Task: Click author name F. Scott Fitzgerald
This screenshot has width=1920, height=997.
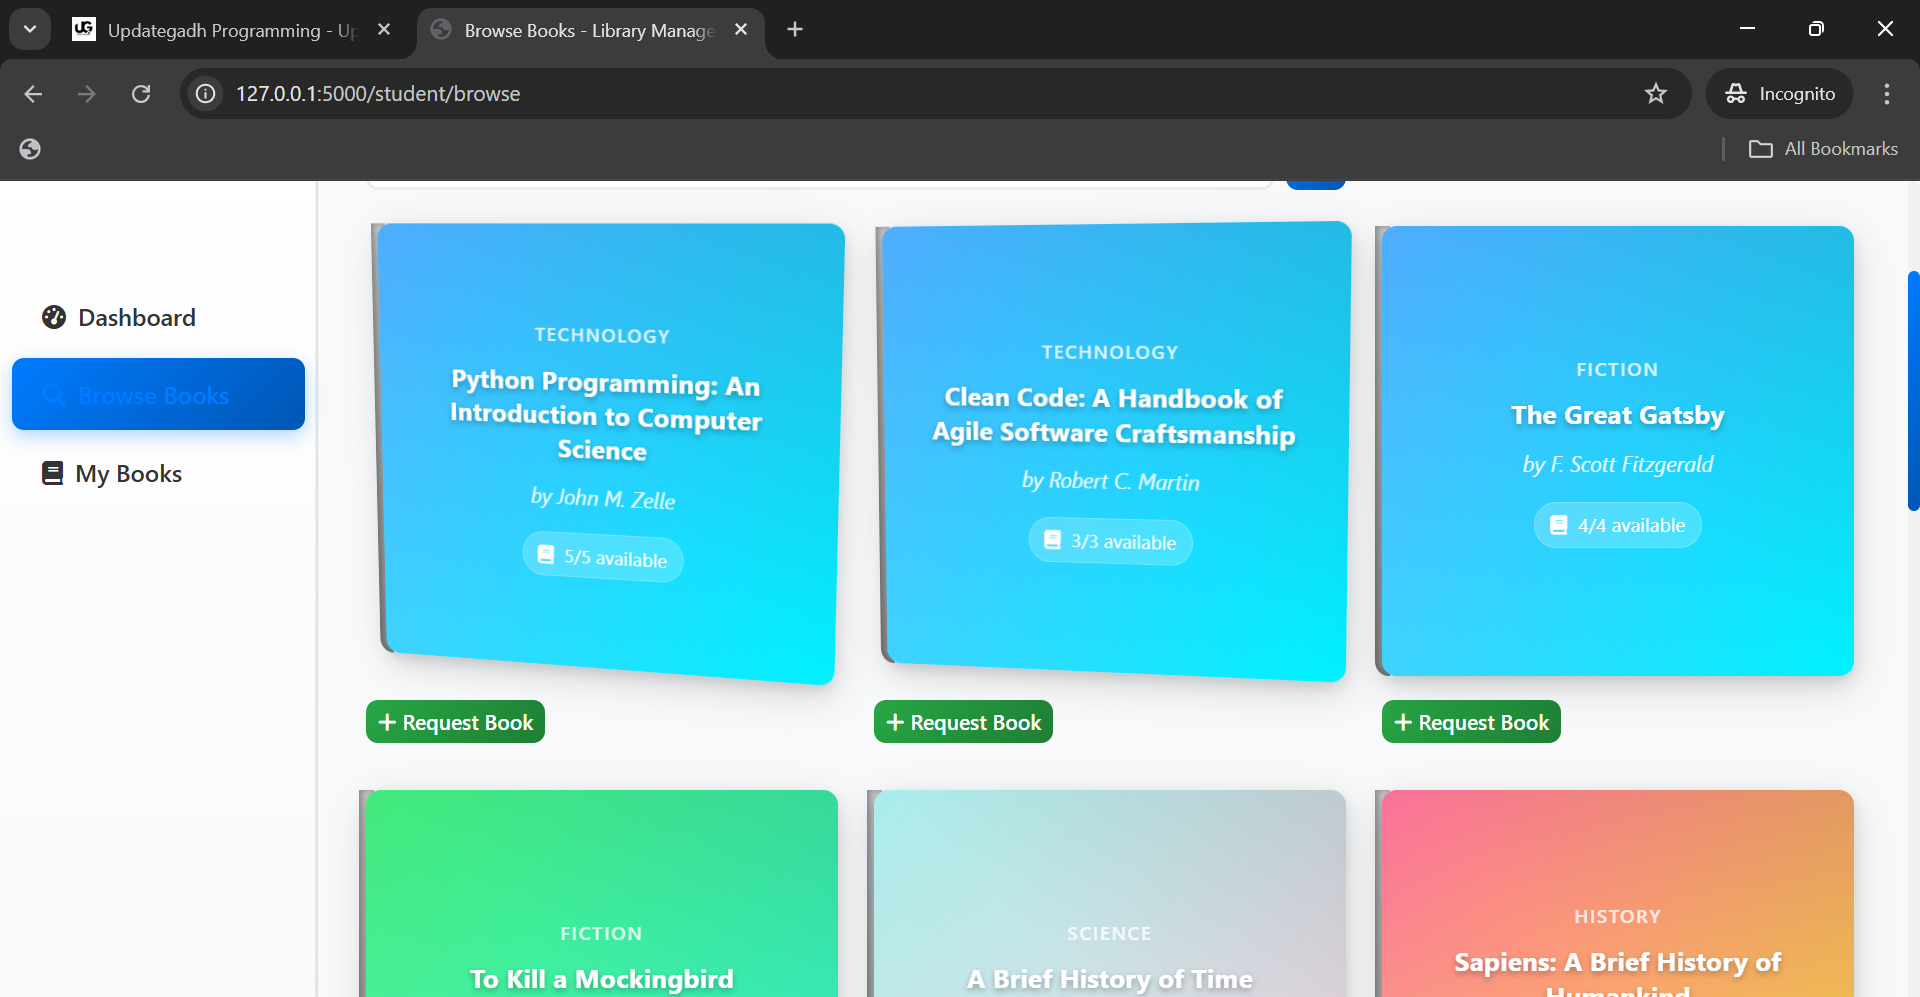Action: (1618, 464)
